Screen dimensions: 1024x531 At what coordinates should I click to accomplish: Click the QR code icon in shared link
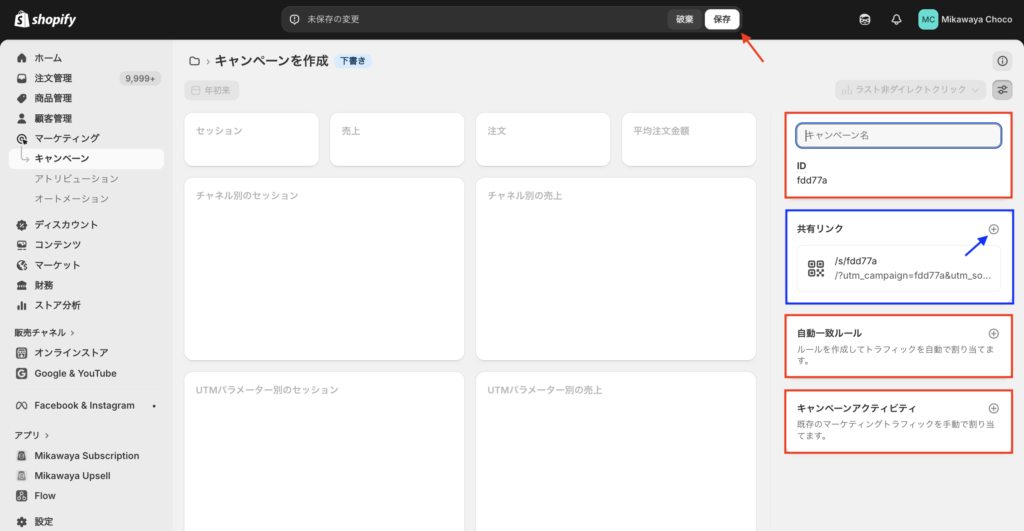(x=816, y=268)
